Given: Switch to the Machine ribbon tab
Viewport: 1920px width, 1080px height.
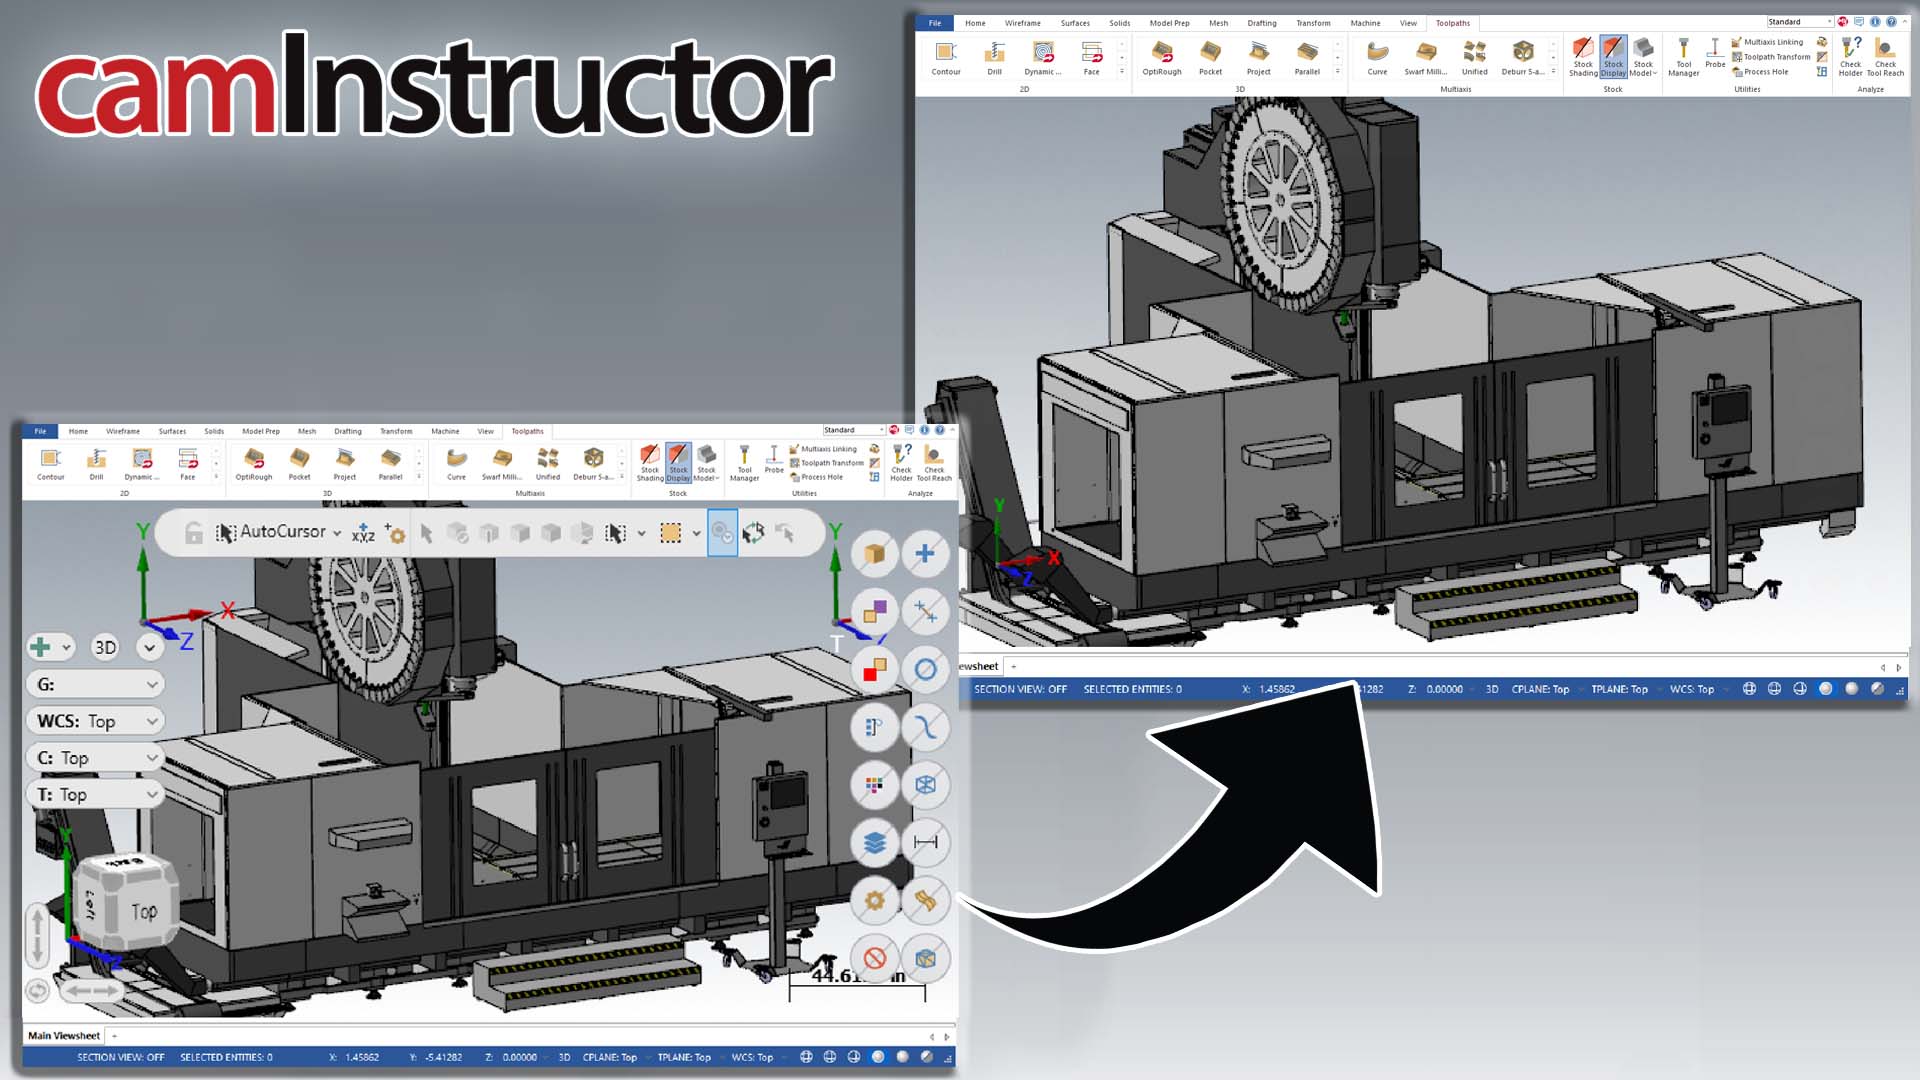Looking at the screenshot, I should [x=444, y=431].
